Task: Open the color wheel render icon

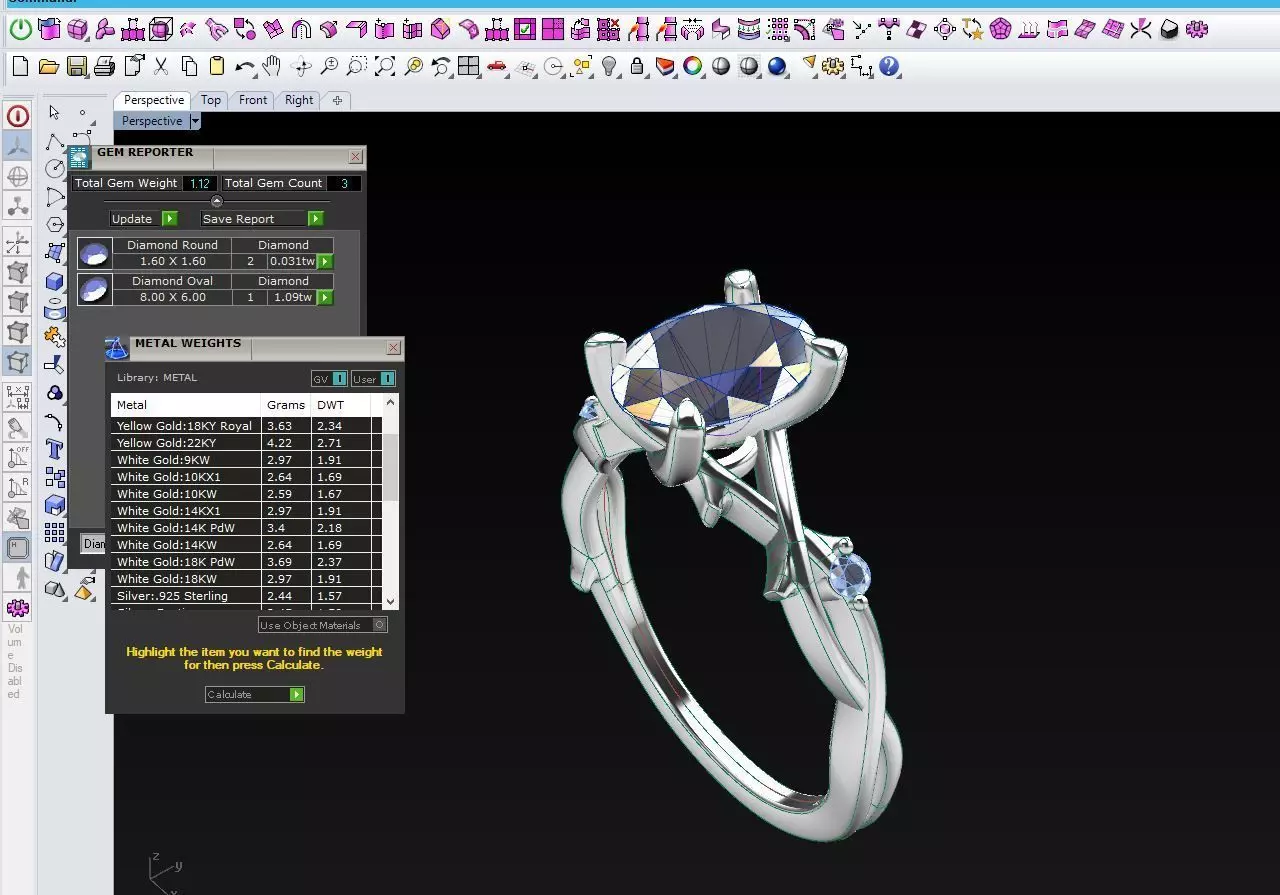Action: (x=692, y=67)
